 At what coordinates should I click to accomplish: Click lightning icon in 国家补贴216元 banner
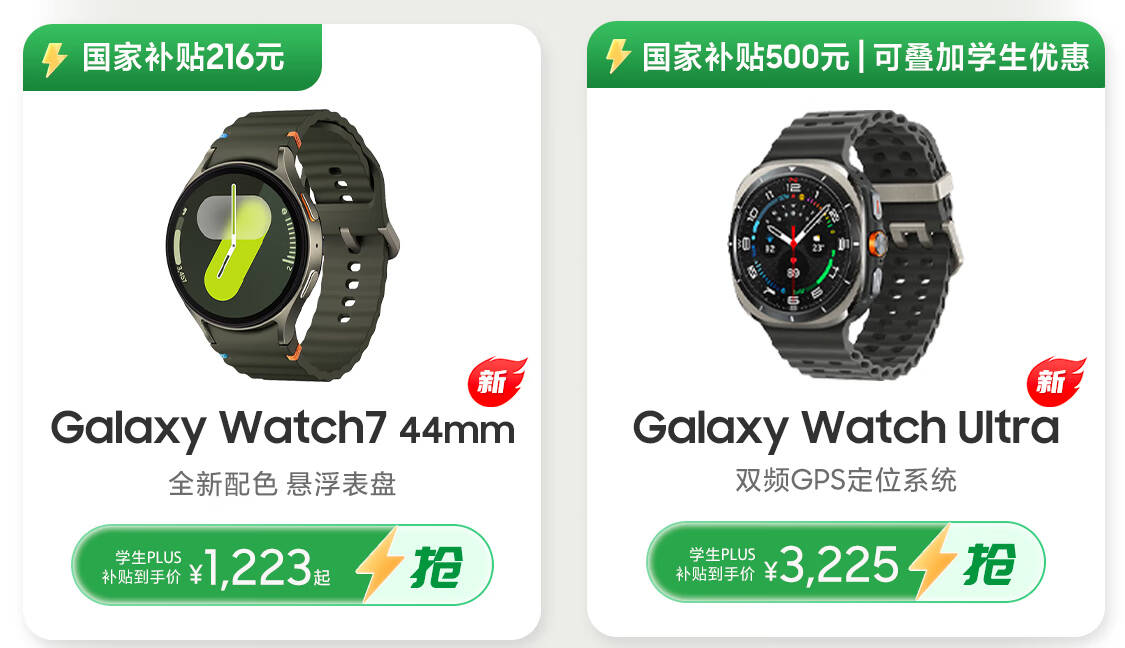tap(55, 59)
